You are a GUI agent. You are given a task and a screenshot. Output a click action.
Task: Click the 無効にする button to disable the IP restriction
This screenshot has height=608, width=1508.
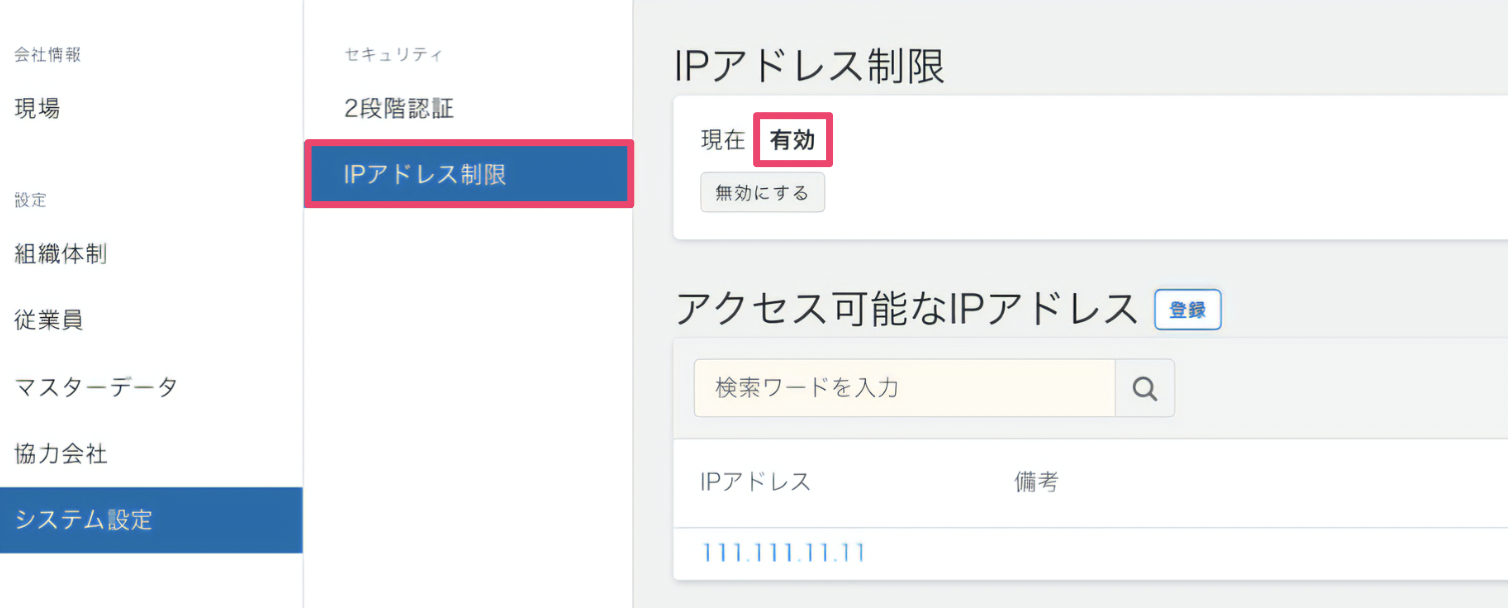click(762, 193)
